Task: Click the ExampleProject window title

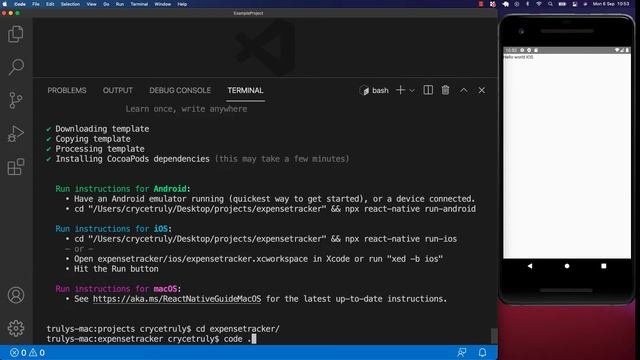Action: (248, 13)
